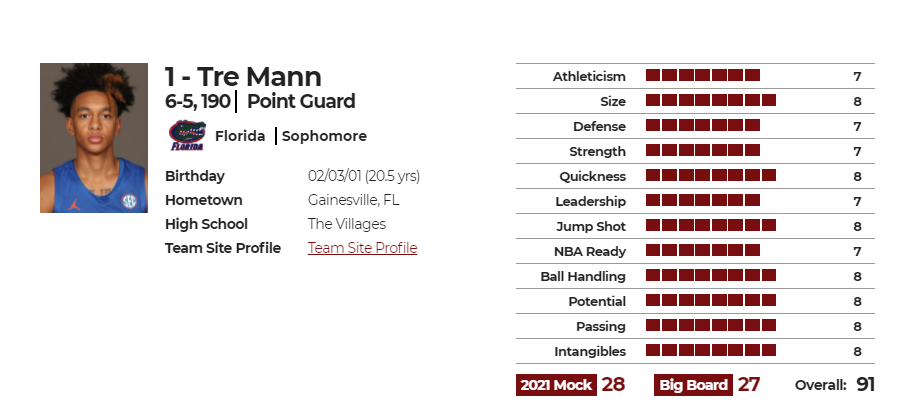Click the Defense rating bar
This screenshot has width=900, height=415.
[x=703, y=125]
